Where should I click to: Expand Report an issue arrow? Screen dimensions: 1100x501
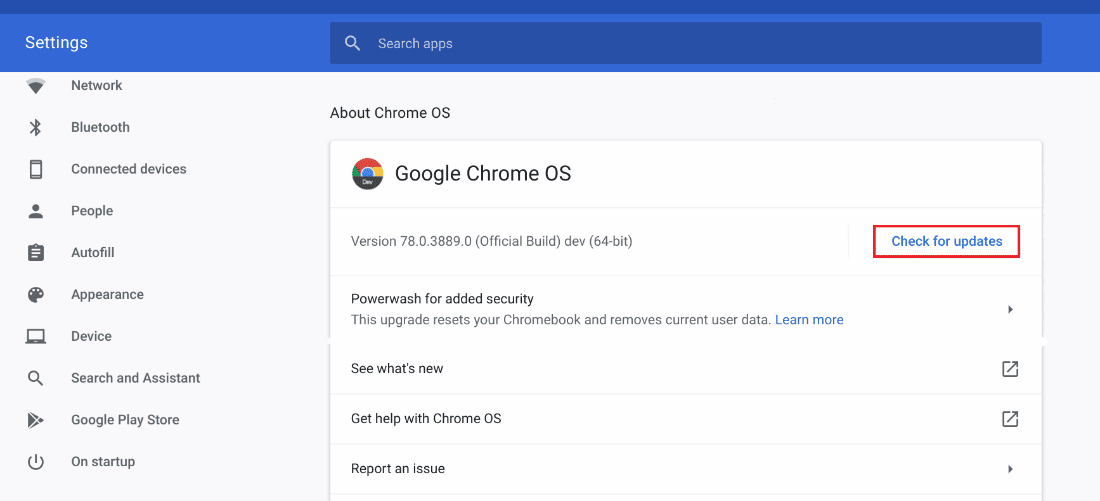click(x=1010, y=469)
